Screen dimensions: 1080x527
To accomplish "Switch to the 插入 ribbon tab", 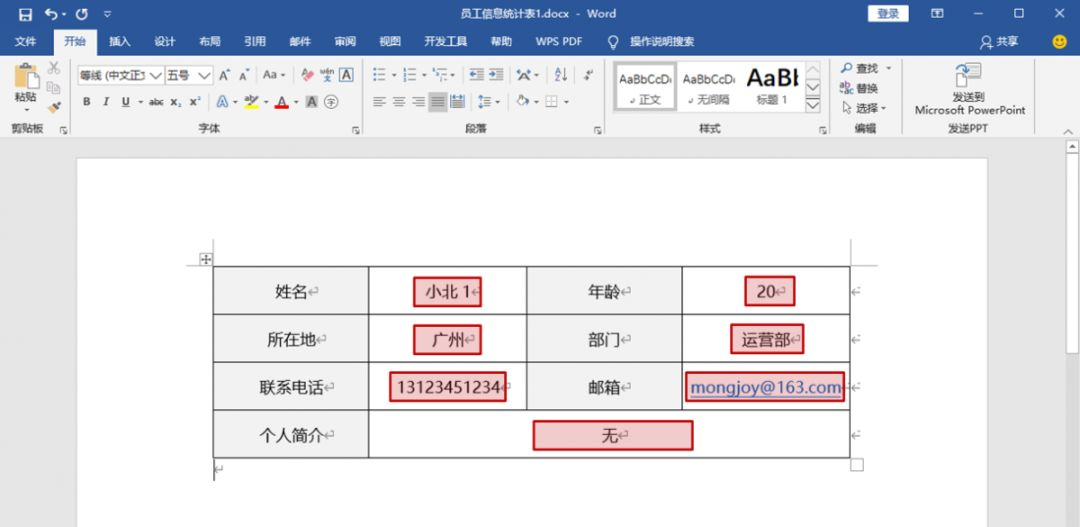I will (120, 42).
